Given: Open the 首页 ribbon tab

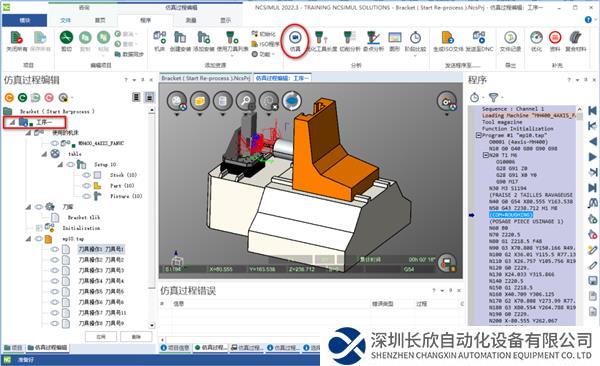Looking at the screenshot, I should 100,20.
